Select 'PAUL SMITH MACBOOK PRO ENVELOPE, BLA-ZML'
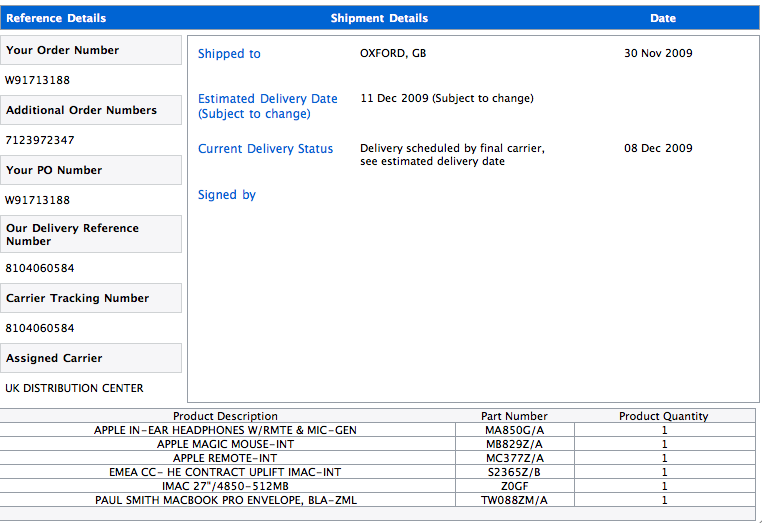 [x=225, y=500]
